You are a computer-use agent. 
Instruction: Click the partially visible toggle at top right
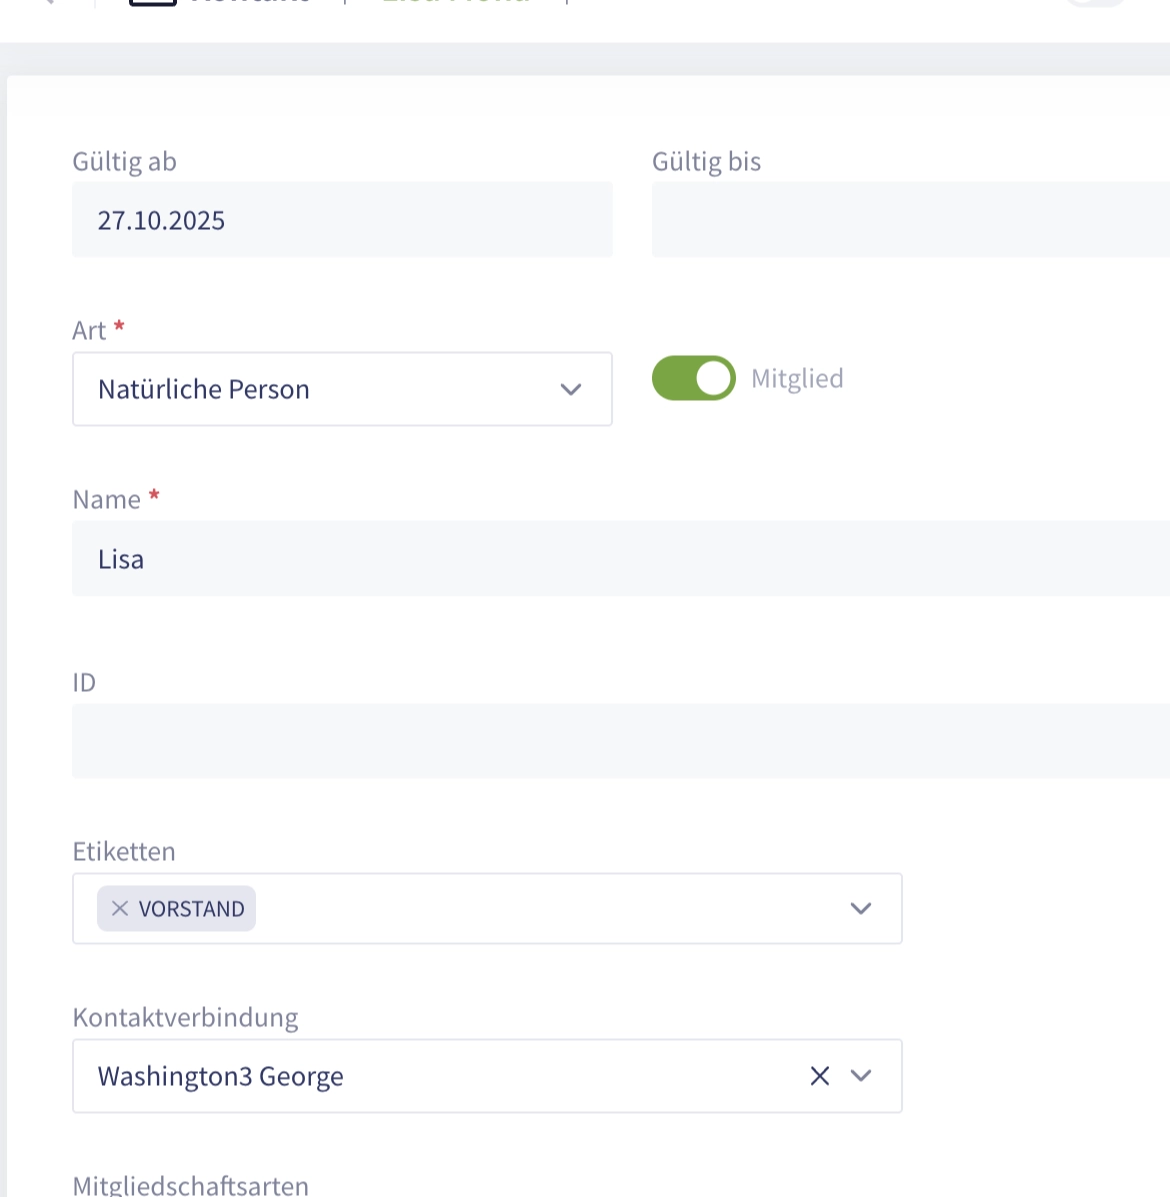pos(1096,3)
